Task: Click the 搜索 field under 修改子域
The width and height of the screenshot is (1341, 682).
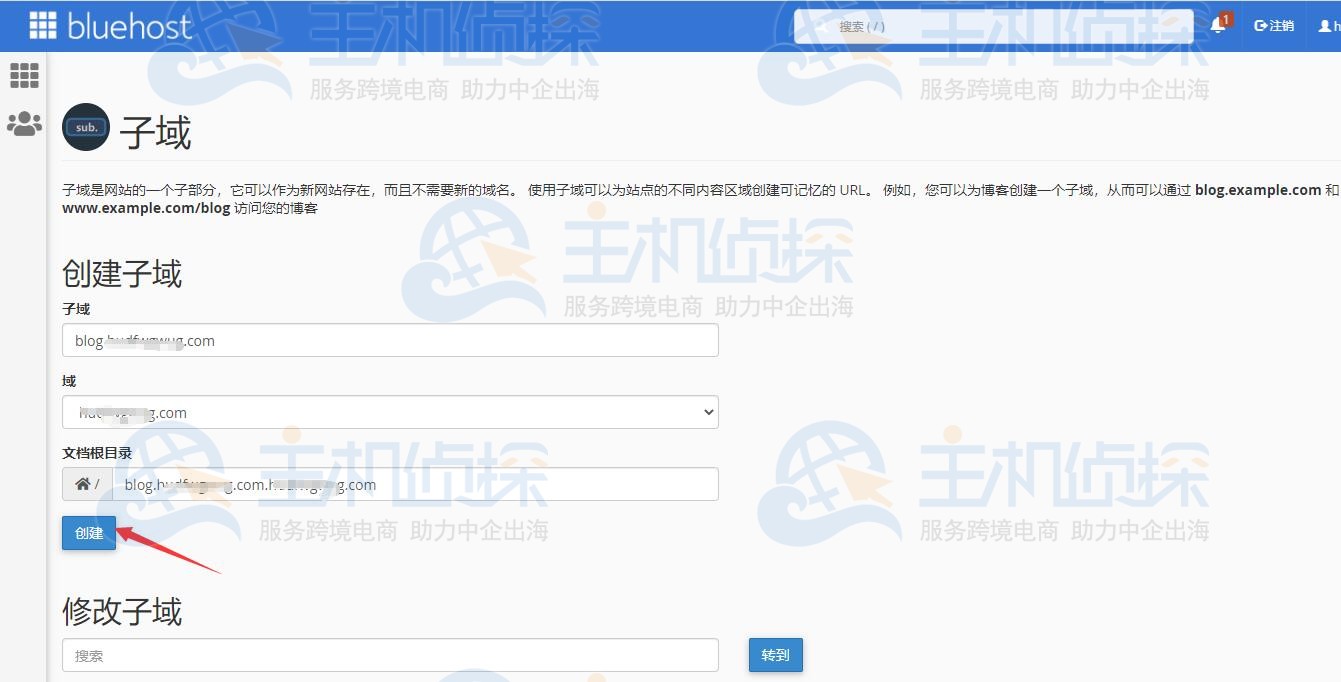Action: [390, 655]
